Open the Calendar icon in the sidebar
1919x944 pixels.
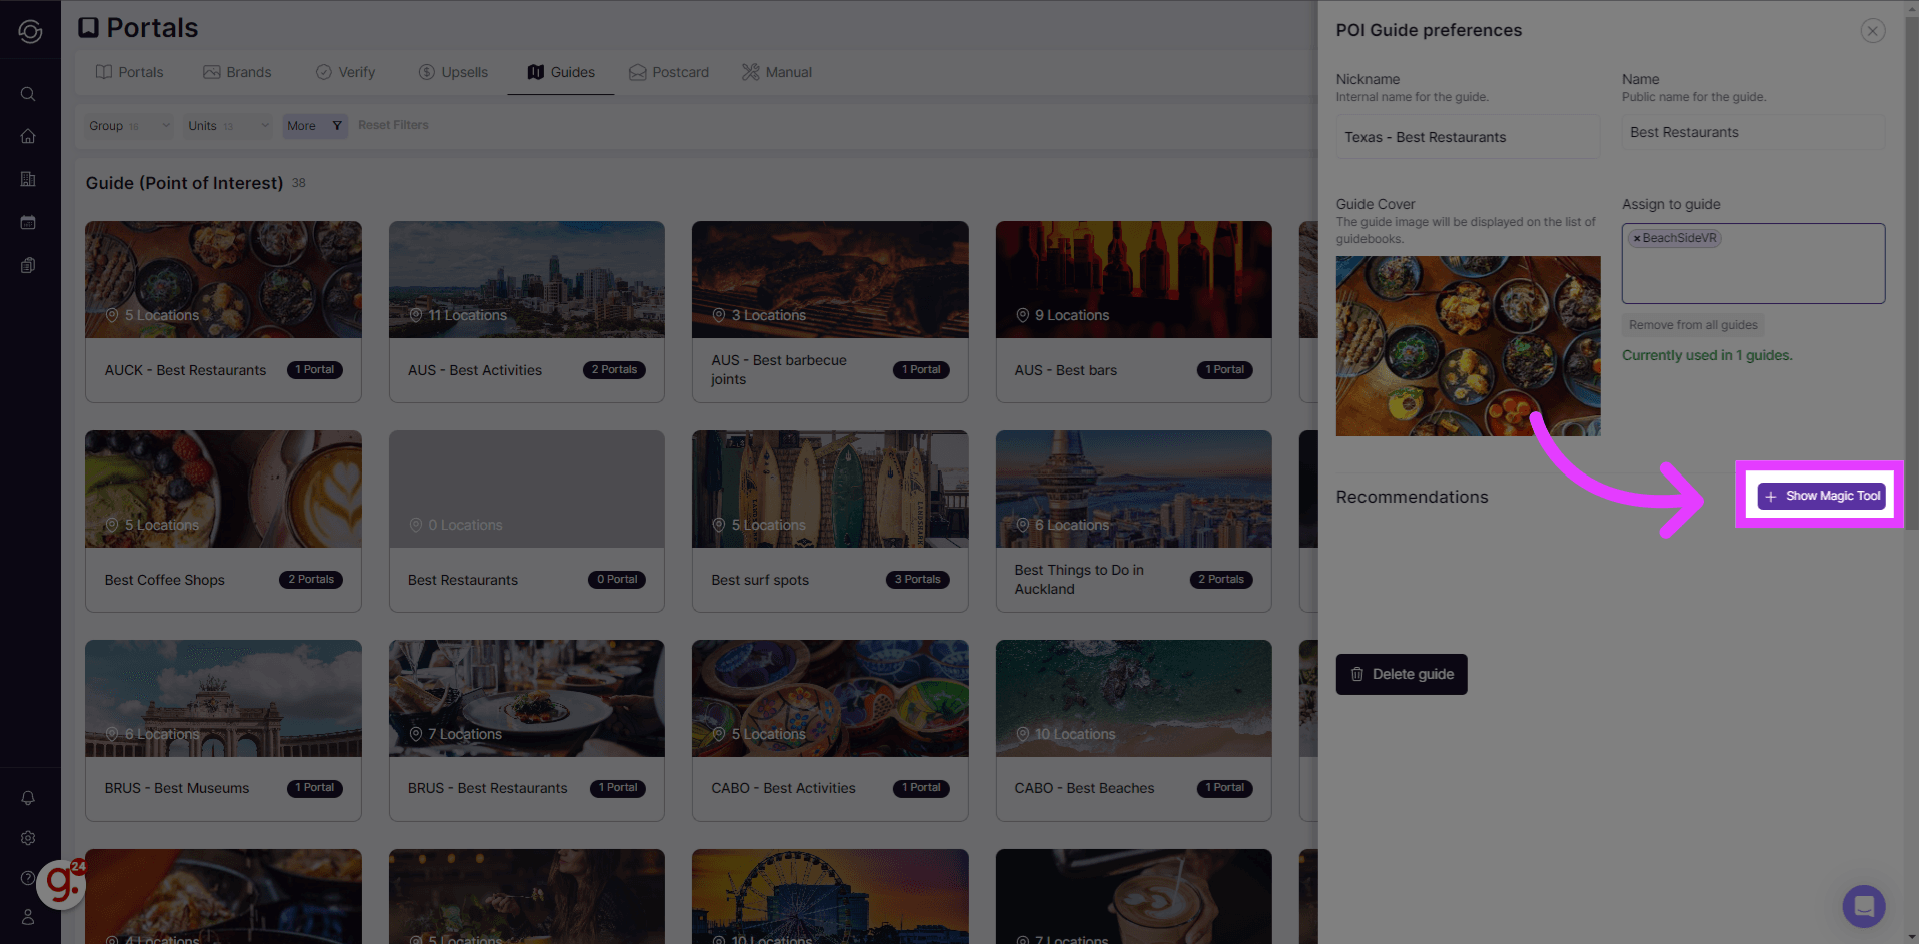coord(28,222)
